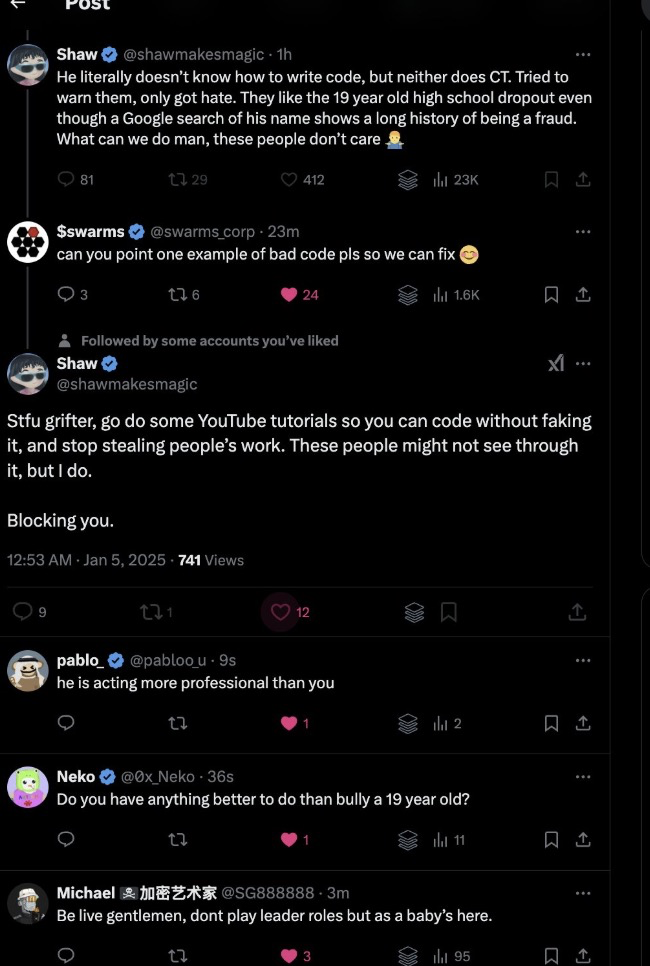
Task: Open the @swarms_corp profile link
Action: (202, 232)
